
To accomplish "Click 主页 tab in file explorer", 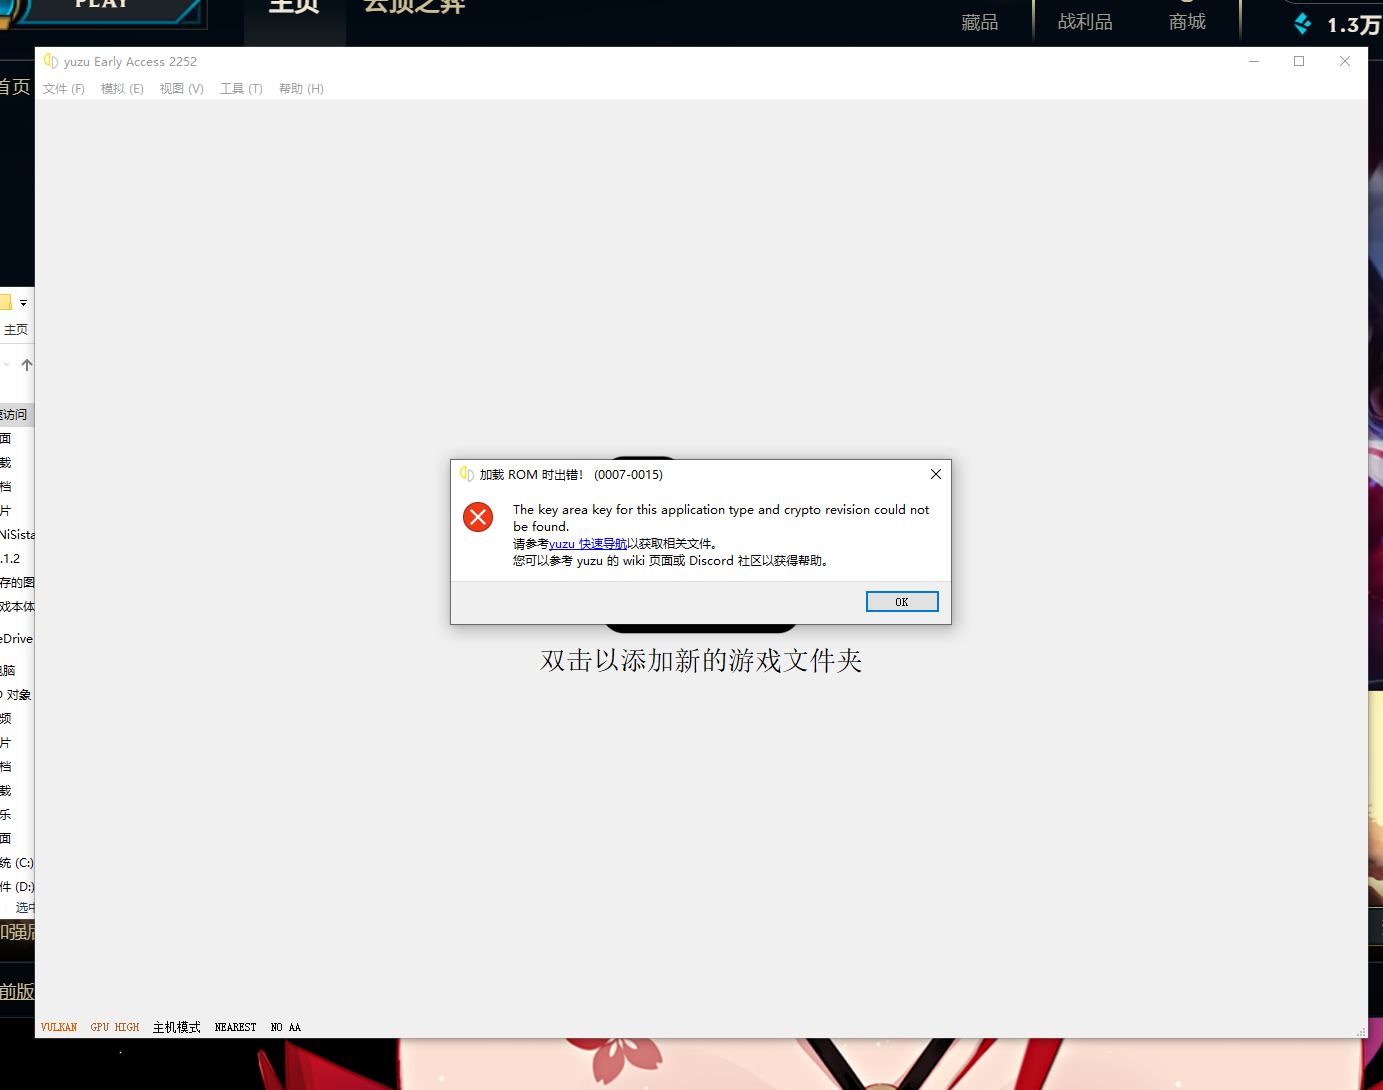I will click(x=16, y=330).
